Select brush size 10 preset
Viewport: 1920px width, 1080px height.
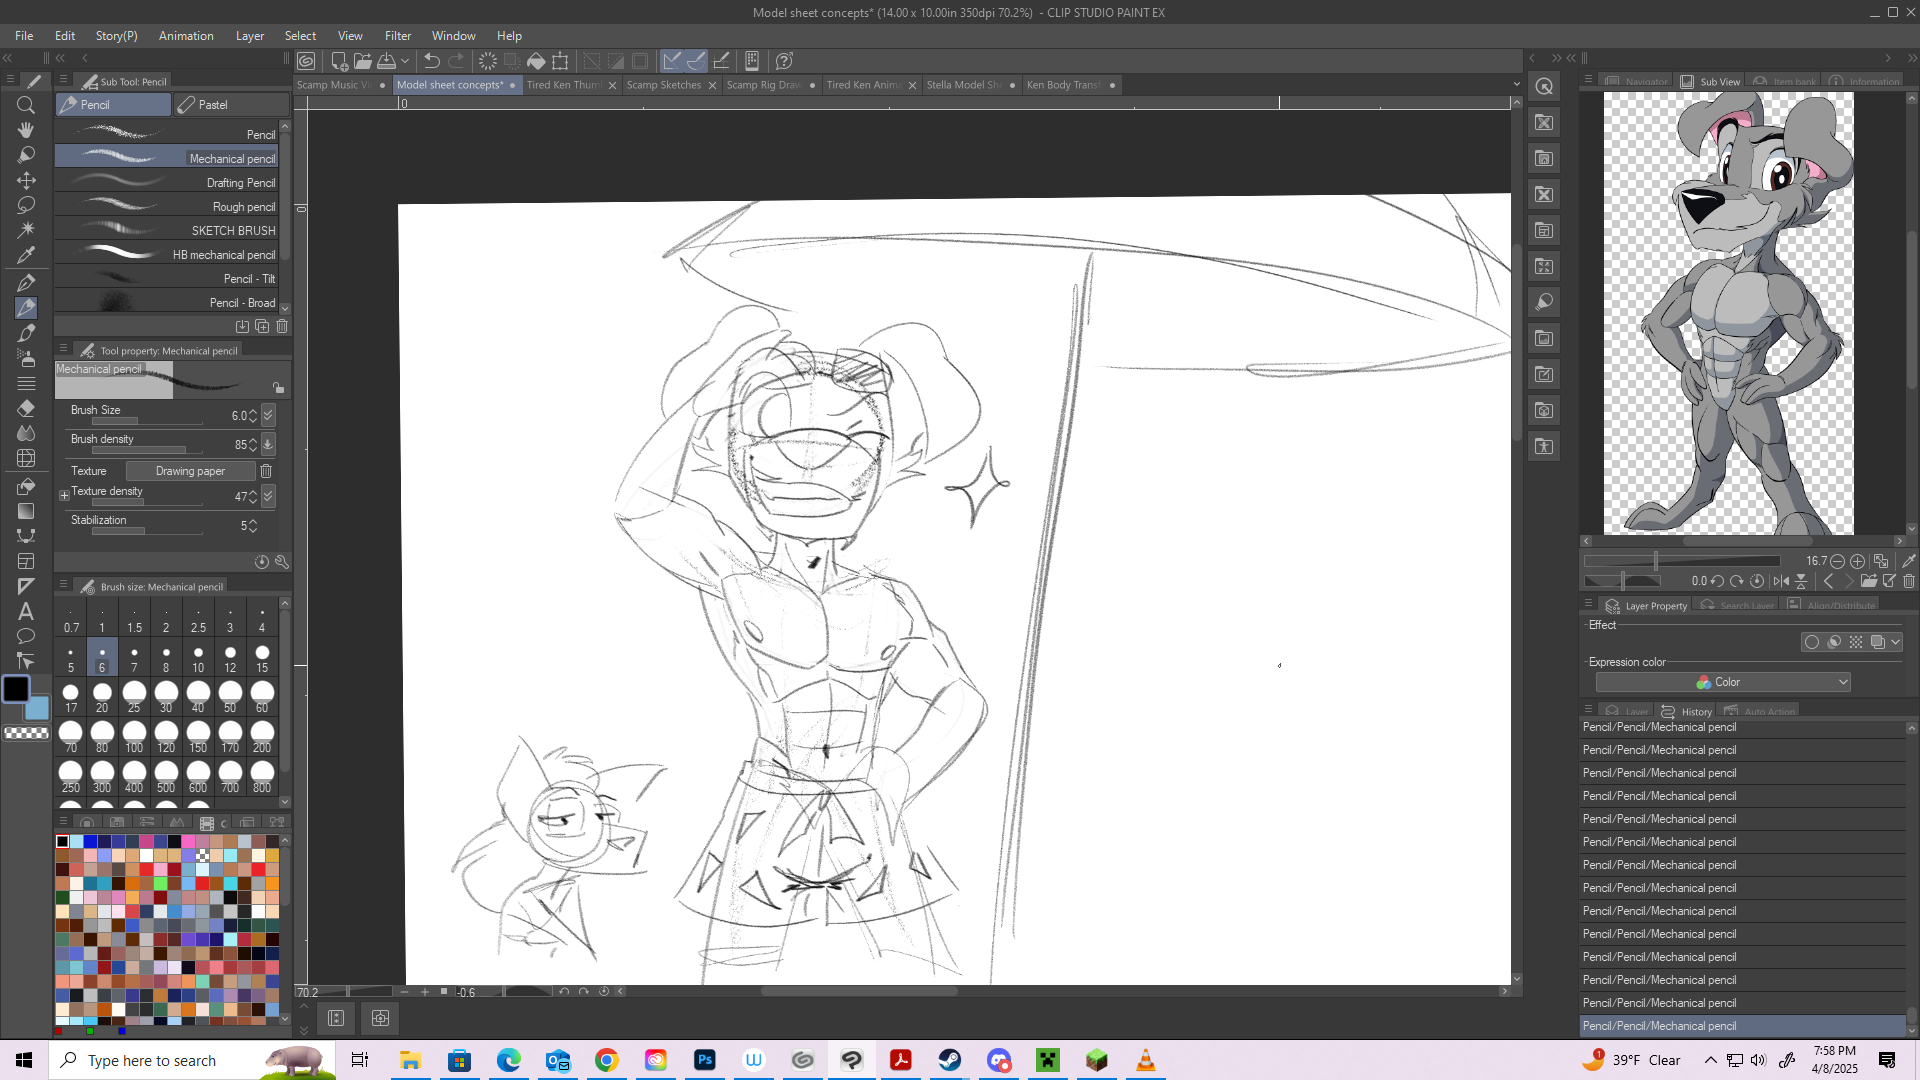198,658
